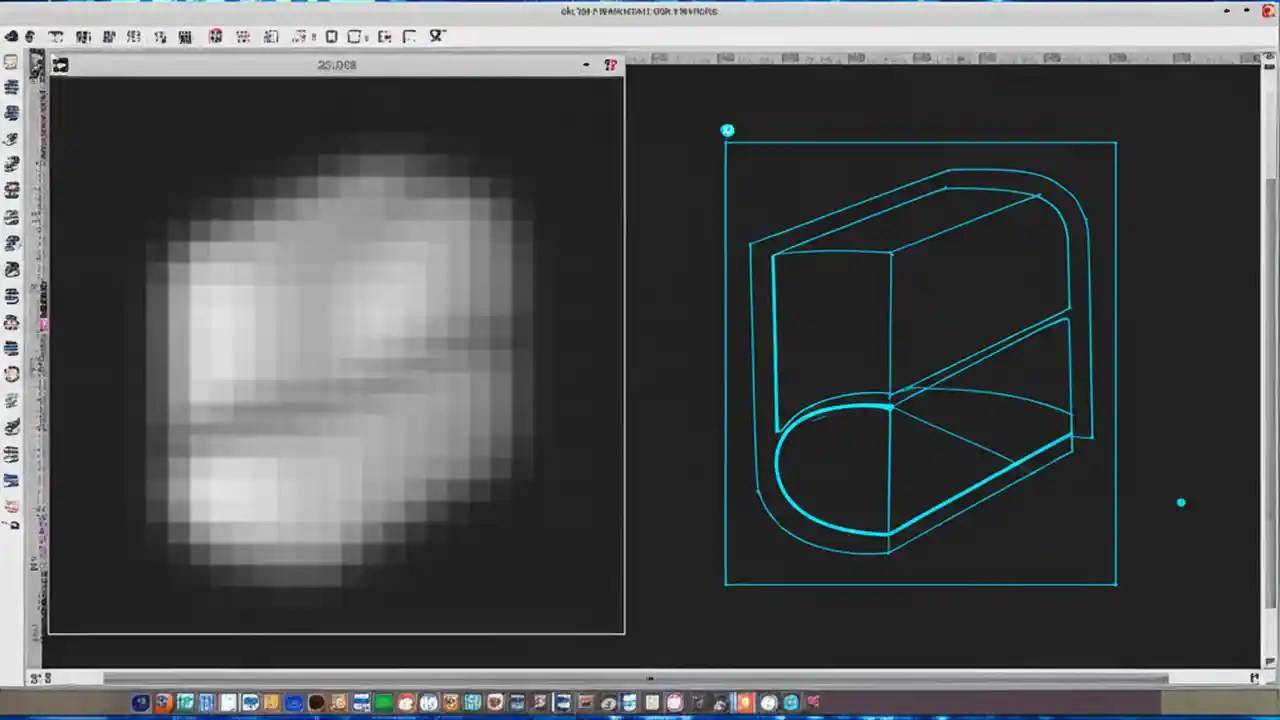Viewport: 1280px width, 720px height.
Task: Activate the Selection tool in the left palette
Action: pyautogui.click(x=12, y=62)
